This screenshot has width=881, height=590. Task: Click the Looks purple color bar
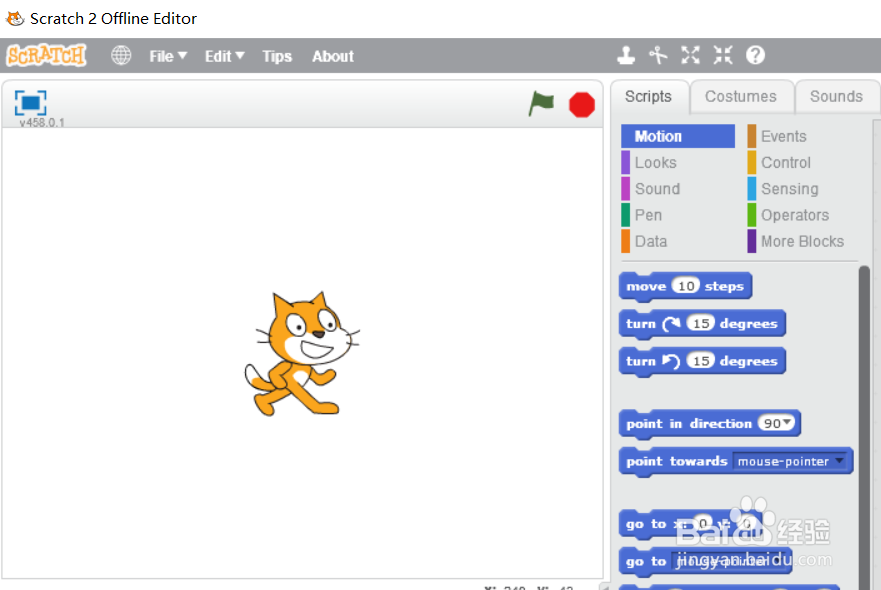coord(625,163)
